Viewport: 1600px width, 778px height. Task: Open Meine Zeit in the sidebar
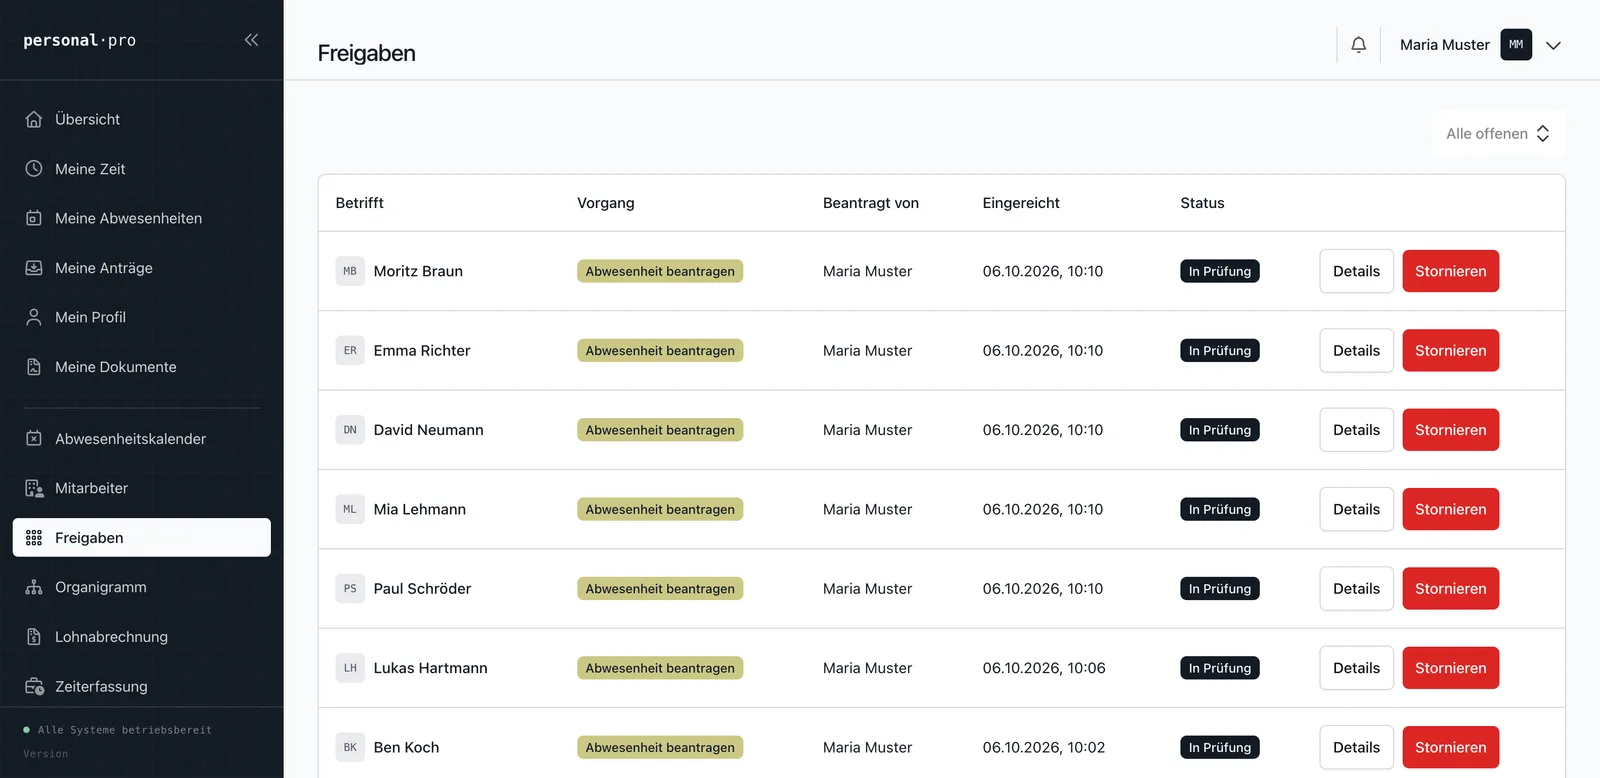[142, 169]
